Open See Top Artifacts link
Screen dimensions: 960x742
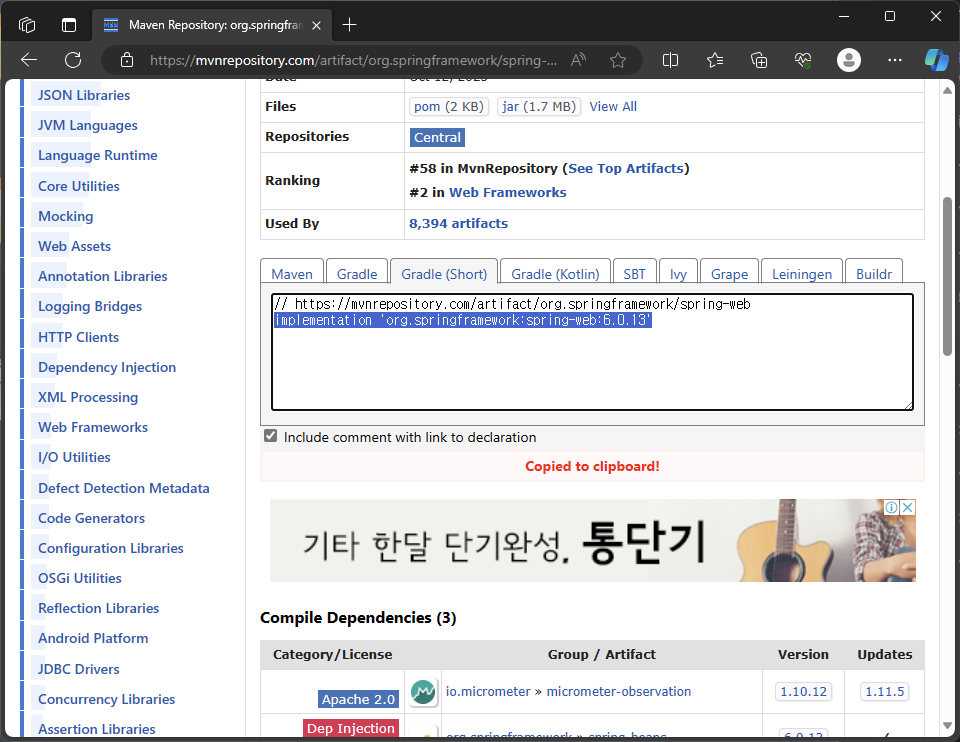coord(626,168)
